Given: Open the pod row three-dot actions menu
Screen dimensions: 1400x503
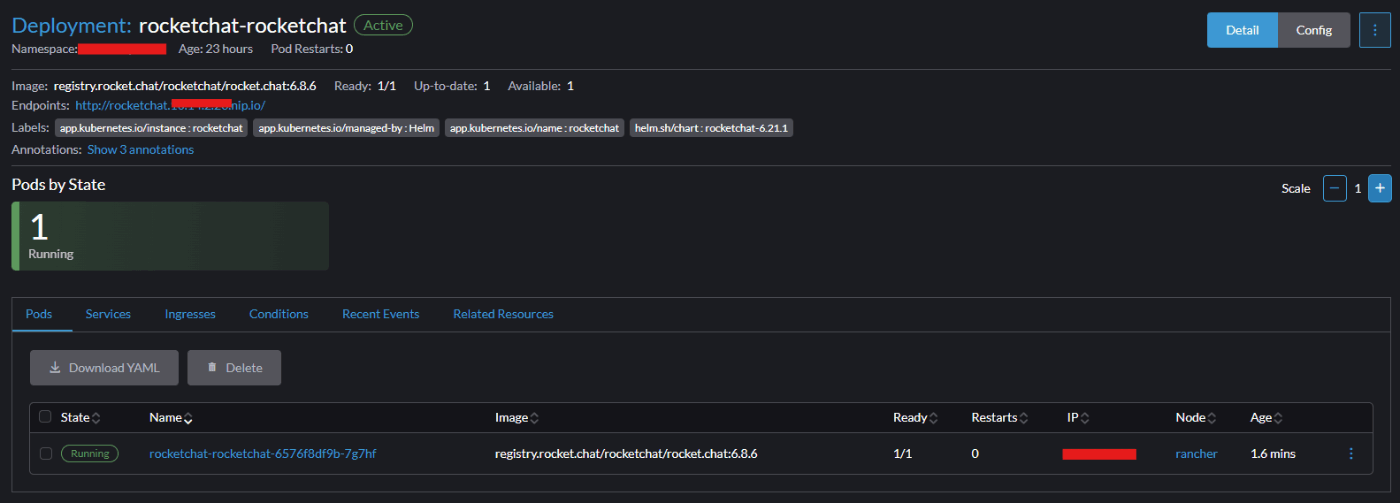Looking at the screenshot, I should [x=1351, y=454].
